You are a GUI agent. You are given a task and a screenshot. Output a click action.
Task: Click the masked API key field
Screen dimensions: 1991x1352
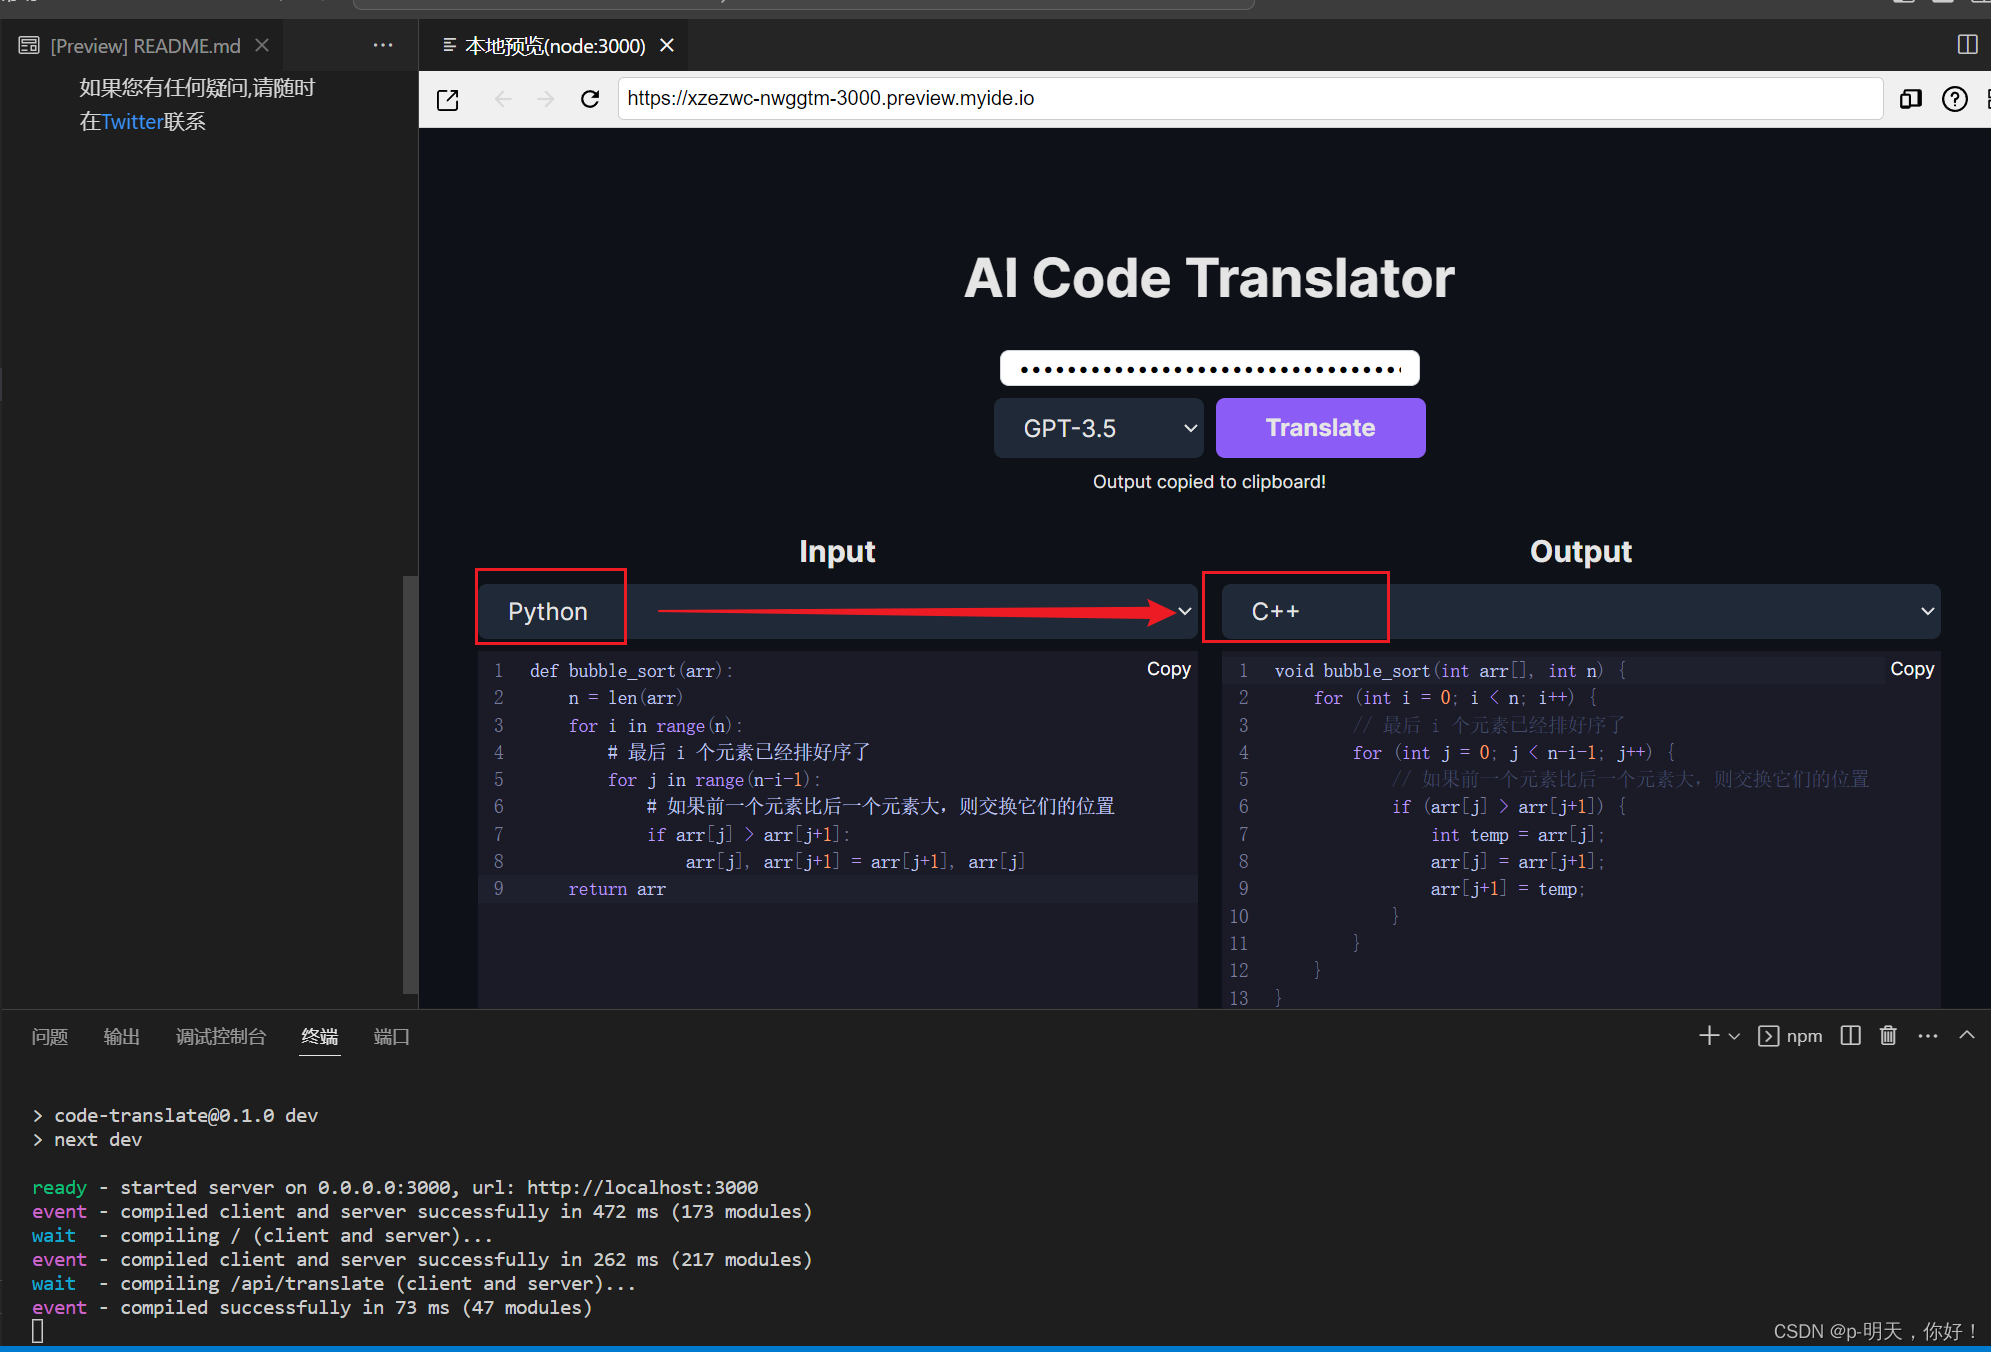click(x=1210, y=368)
